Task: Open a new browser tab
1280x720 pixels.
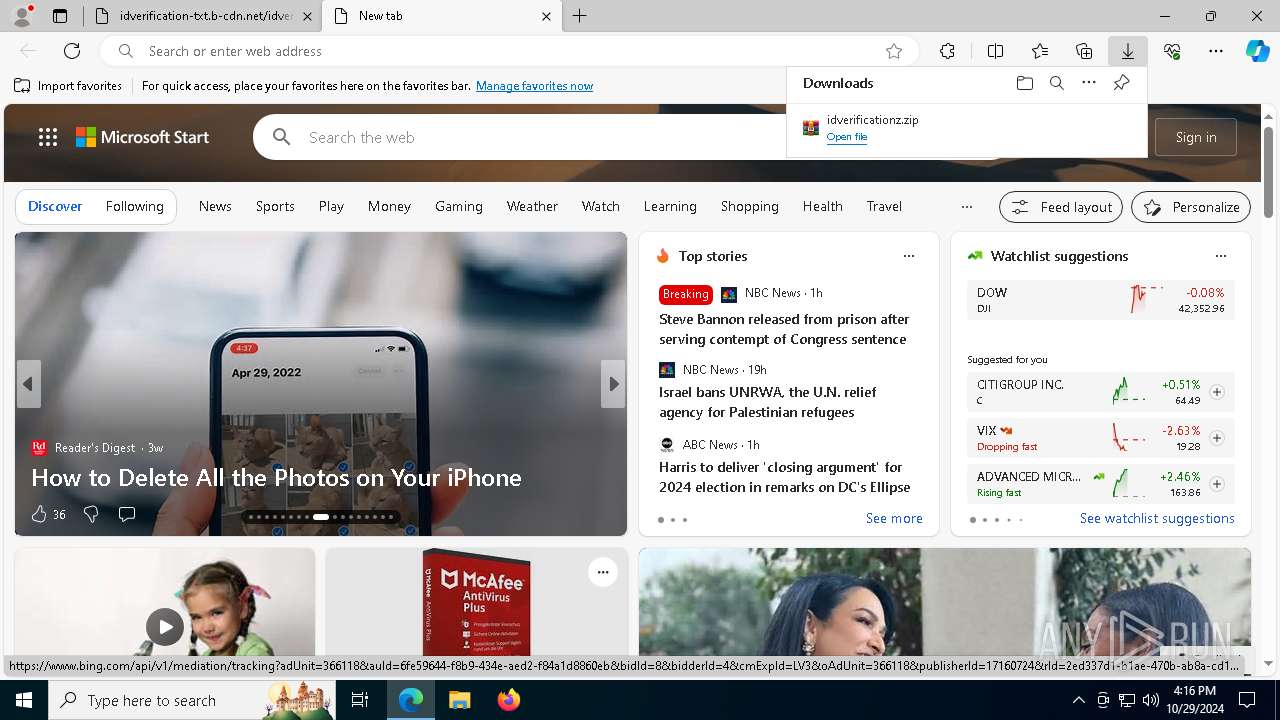Action: coord(580,16)
